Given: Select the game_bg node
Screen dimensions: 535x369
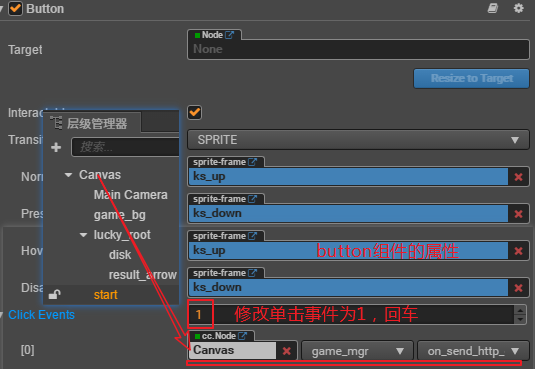Looking at the screenshot, I should (x=120, y=215).
